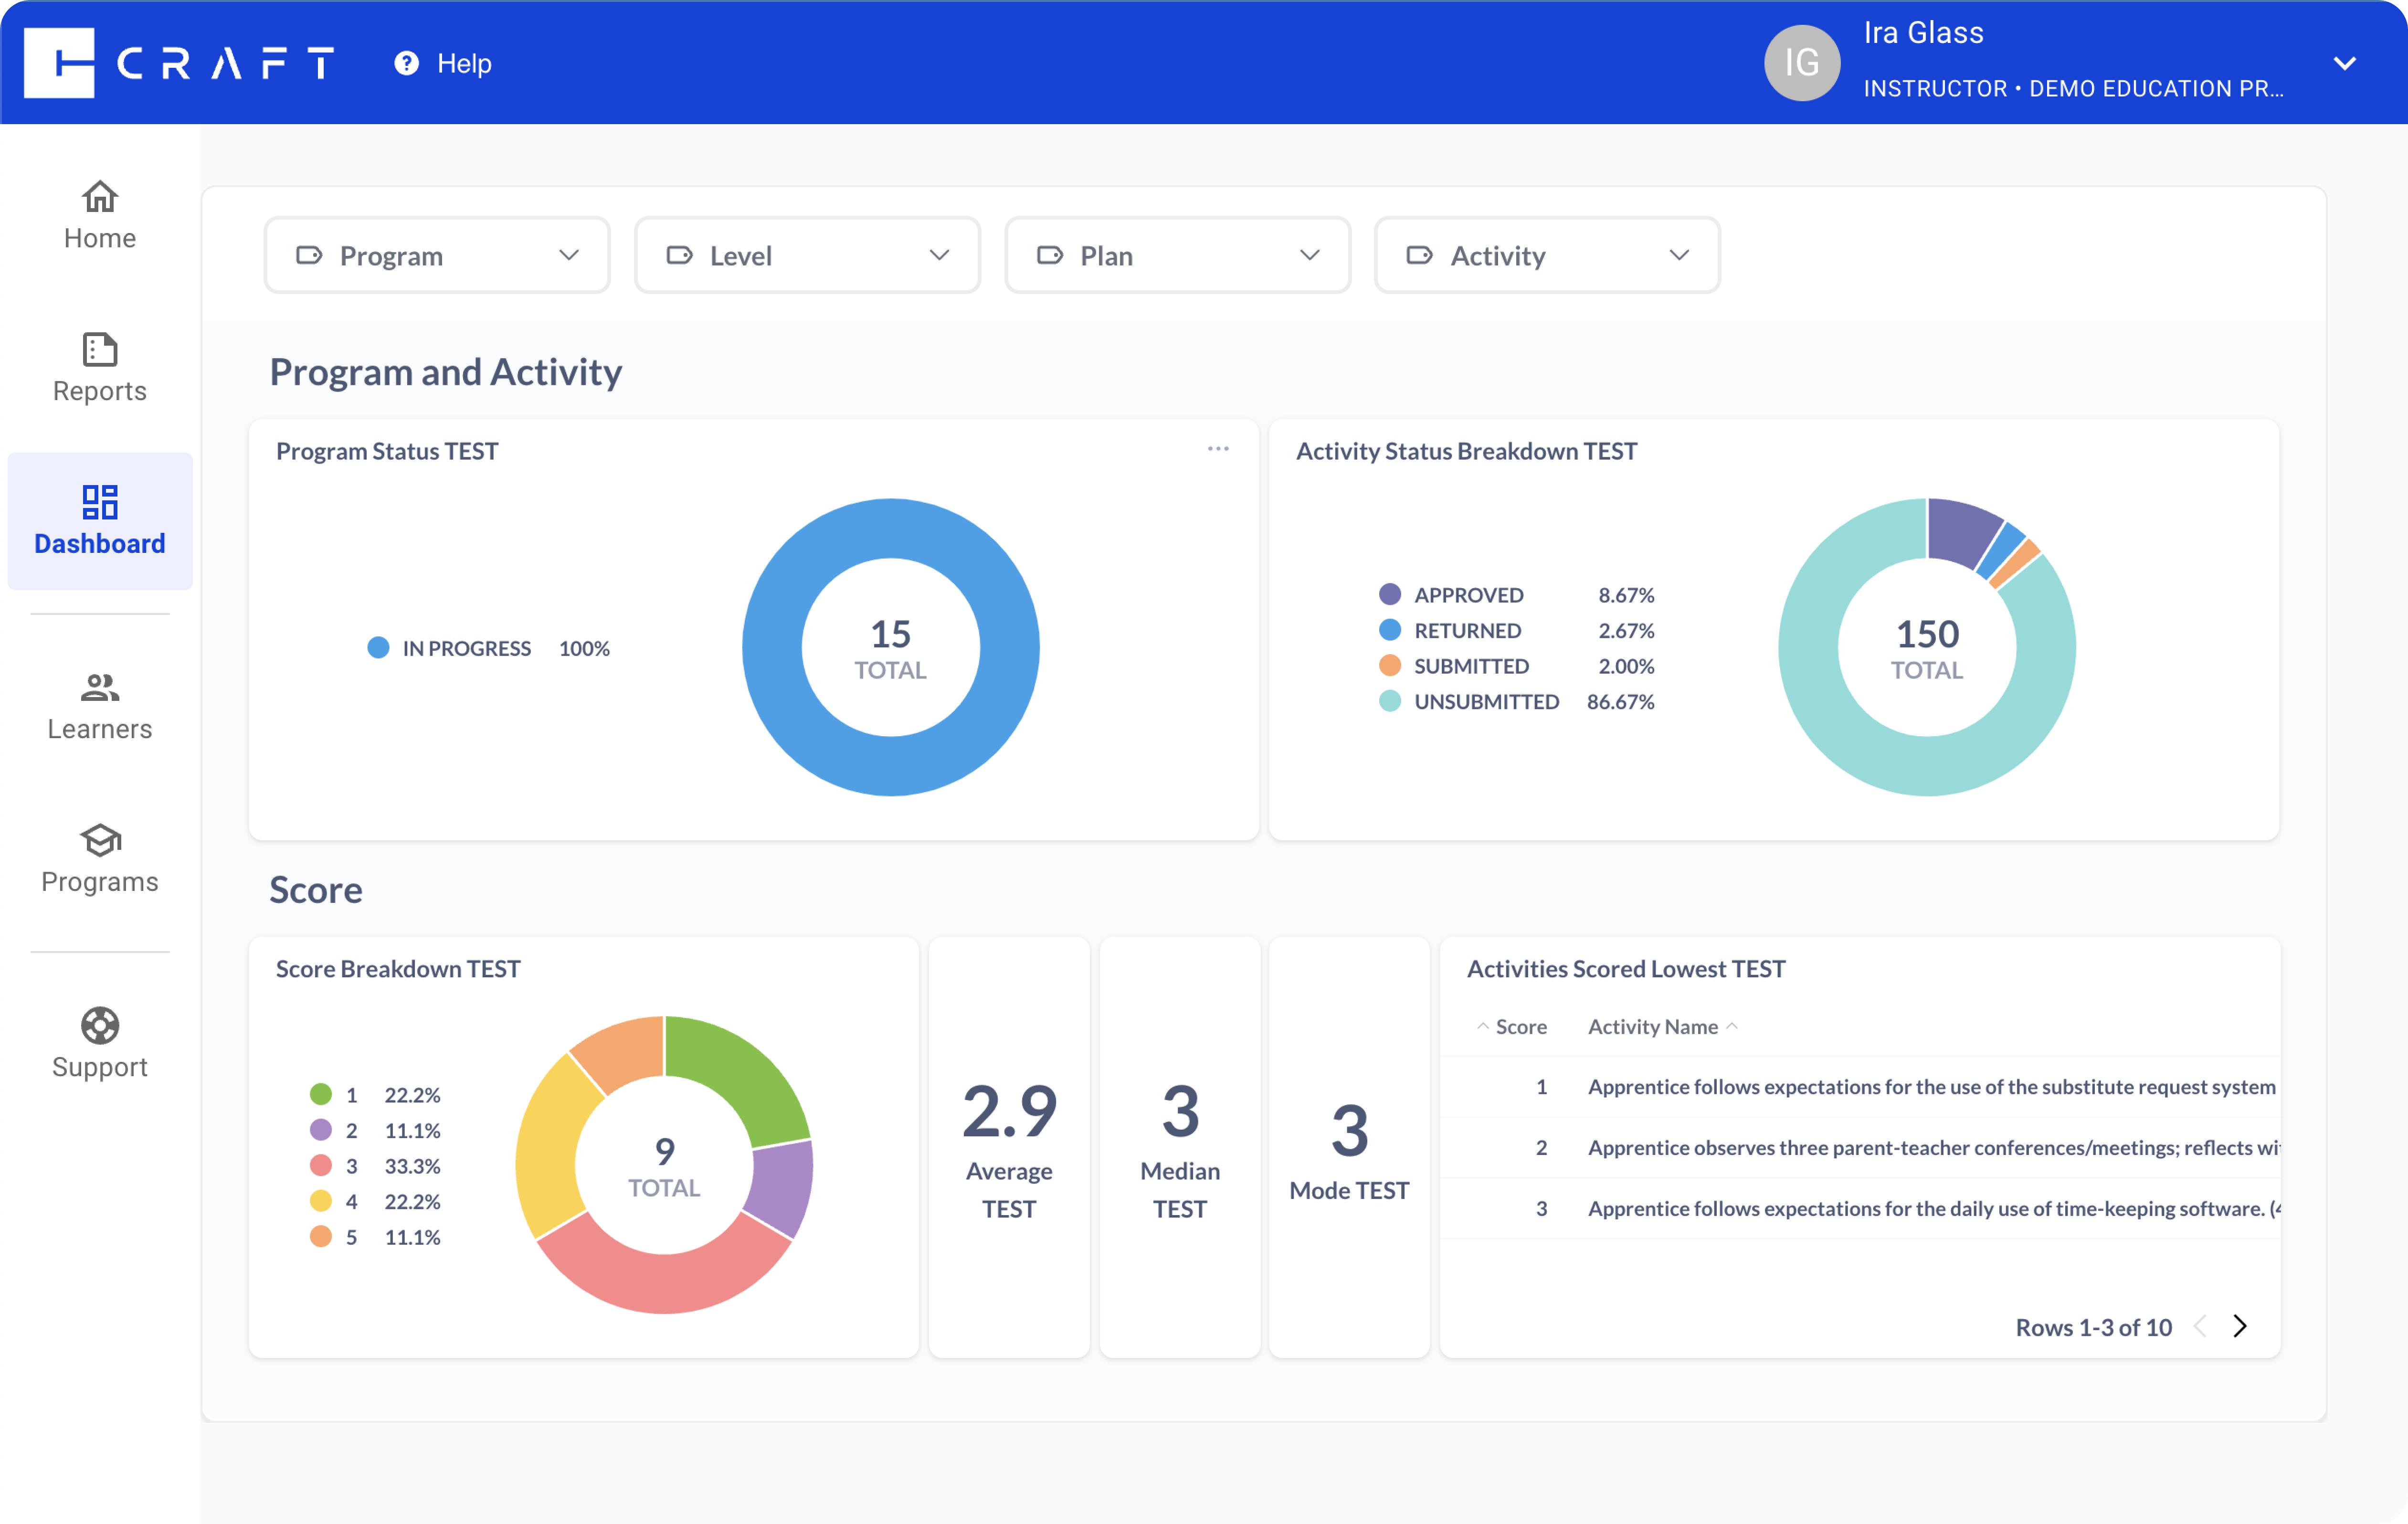Viewport: 2408px width, 1524px height.
Task: Click the tag icon in Activity filter
Action: click(x=1419, y=256)
